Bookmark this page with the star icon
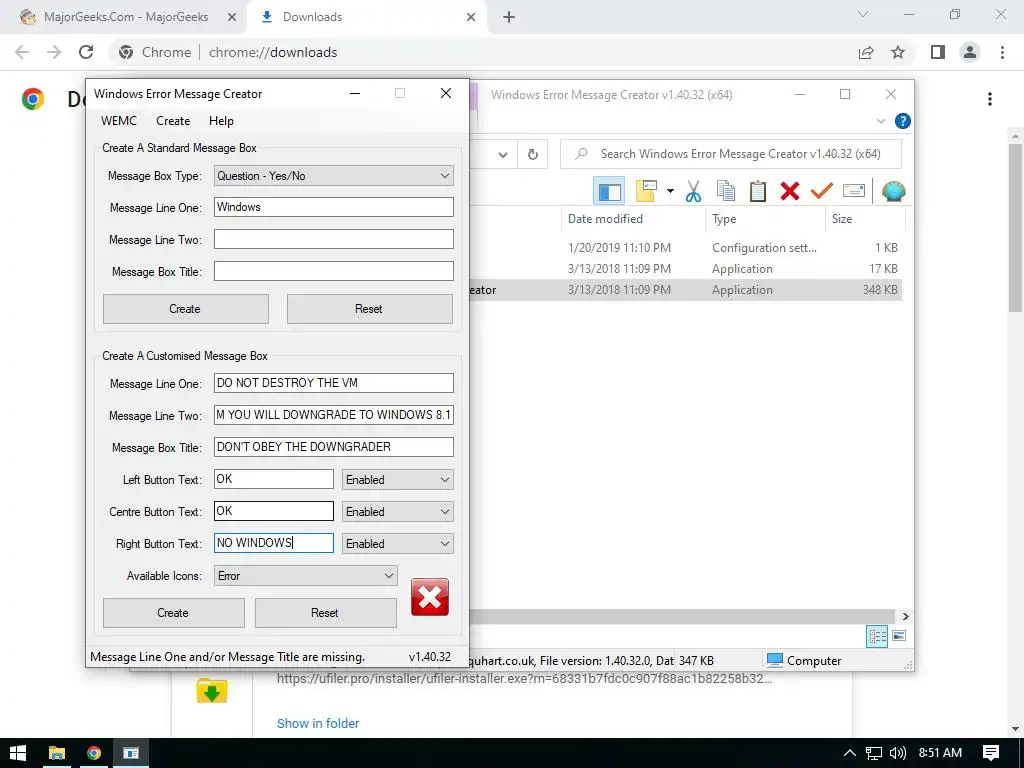Viewport: 1024px width, 768px height. click(898, 52)
